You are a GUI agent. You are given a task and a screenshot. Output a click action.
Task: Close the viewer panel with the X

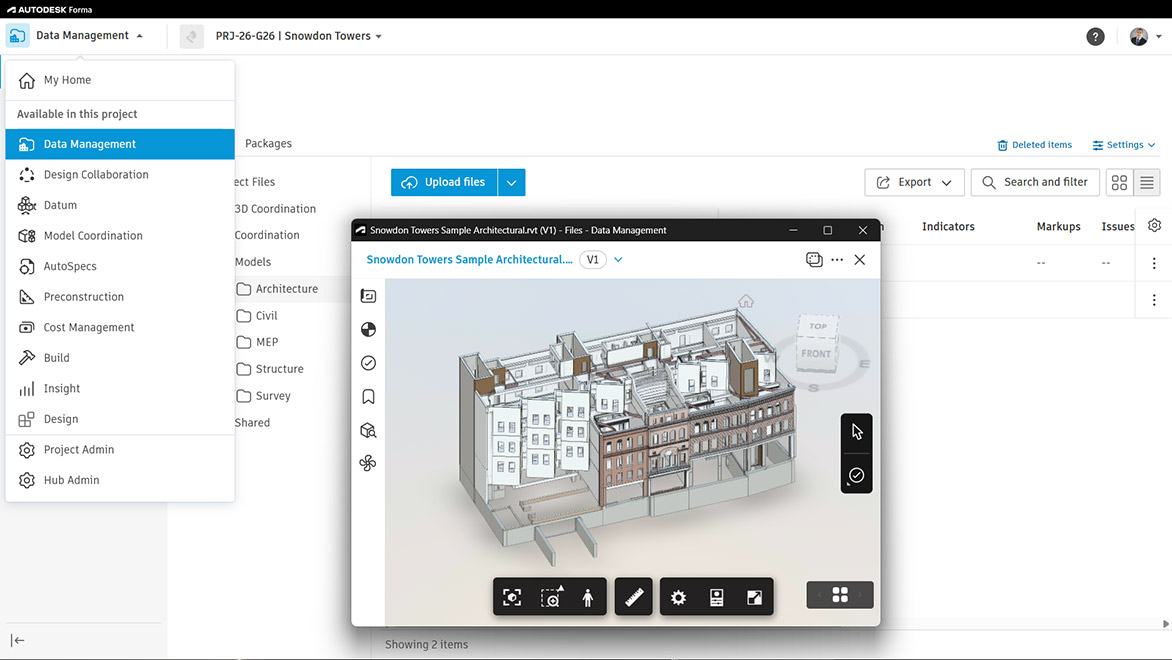860,259
